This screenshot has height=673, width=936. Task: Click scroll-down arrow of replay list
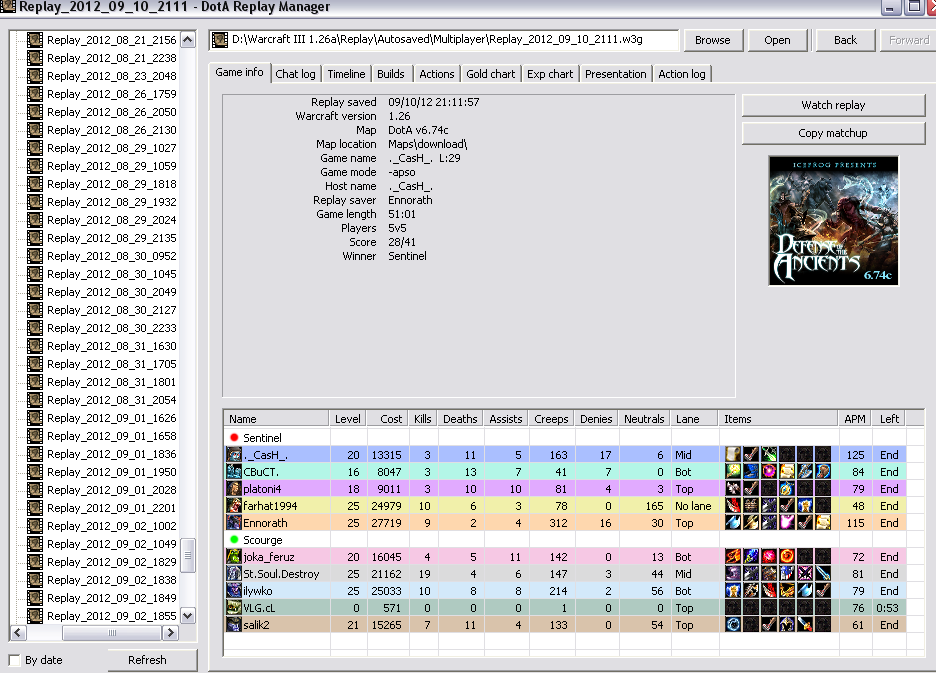[x=187, y=616]
